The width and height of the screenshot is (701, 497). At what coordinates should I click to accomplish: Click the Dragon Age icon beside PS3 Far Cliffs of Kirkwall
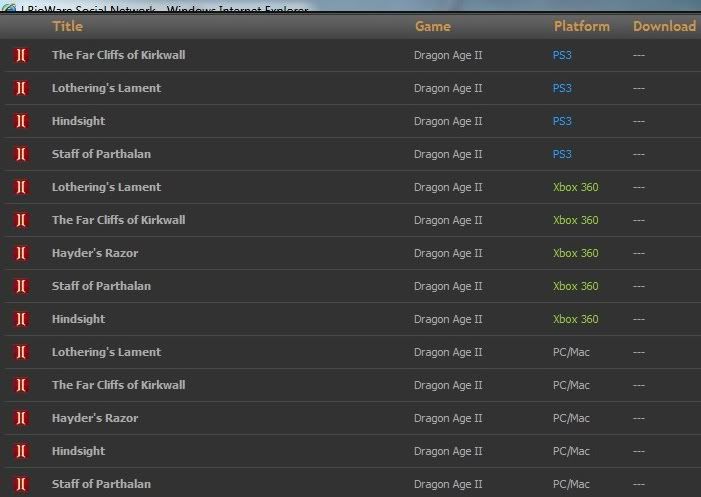tap(21, 55)
